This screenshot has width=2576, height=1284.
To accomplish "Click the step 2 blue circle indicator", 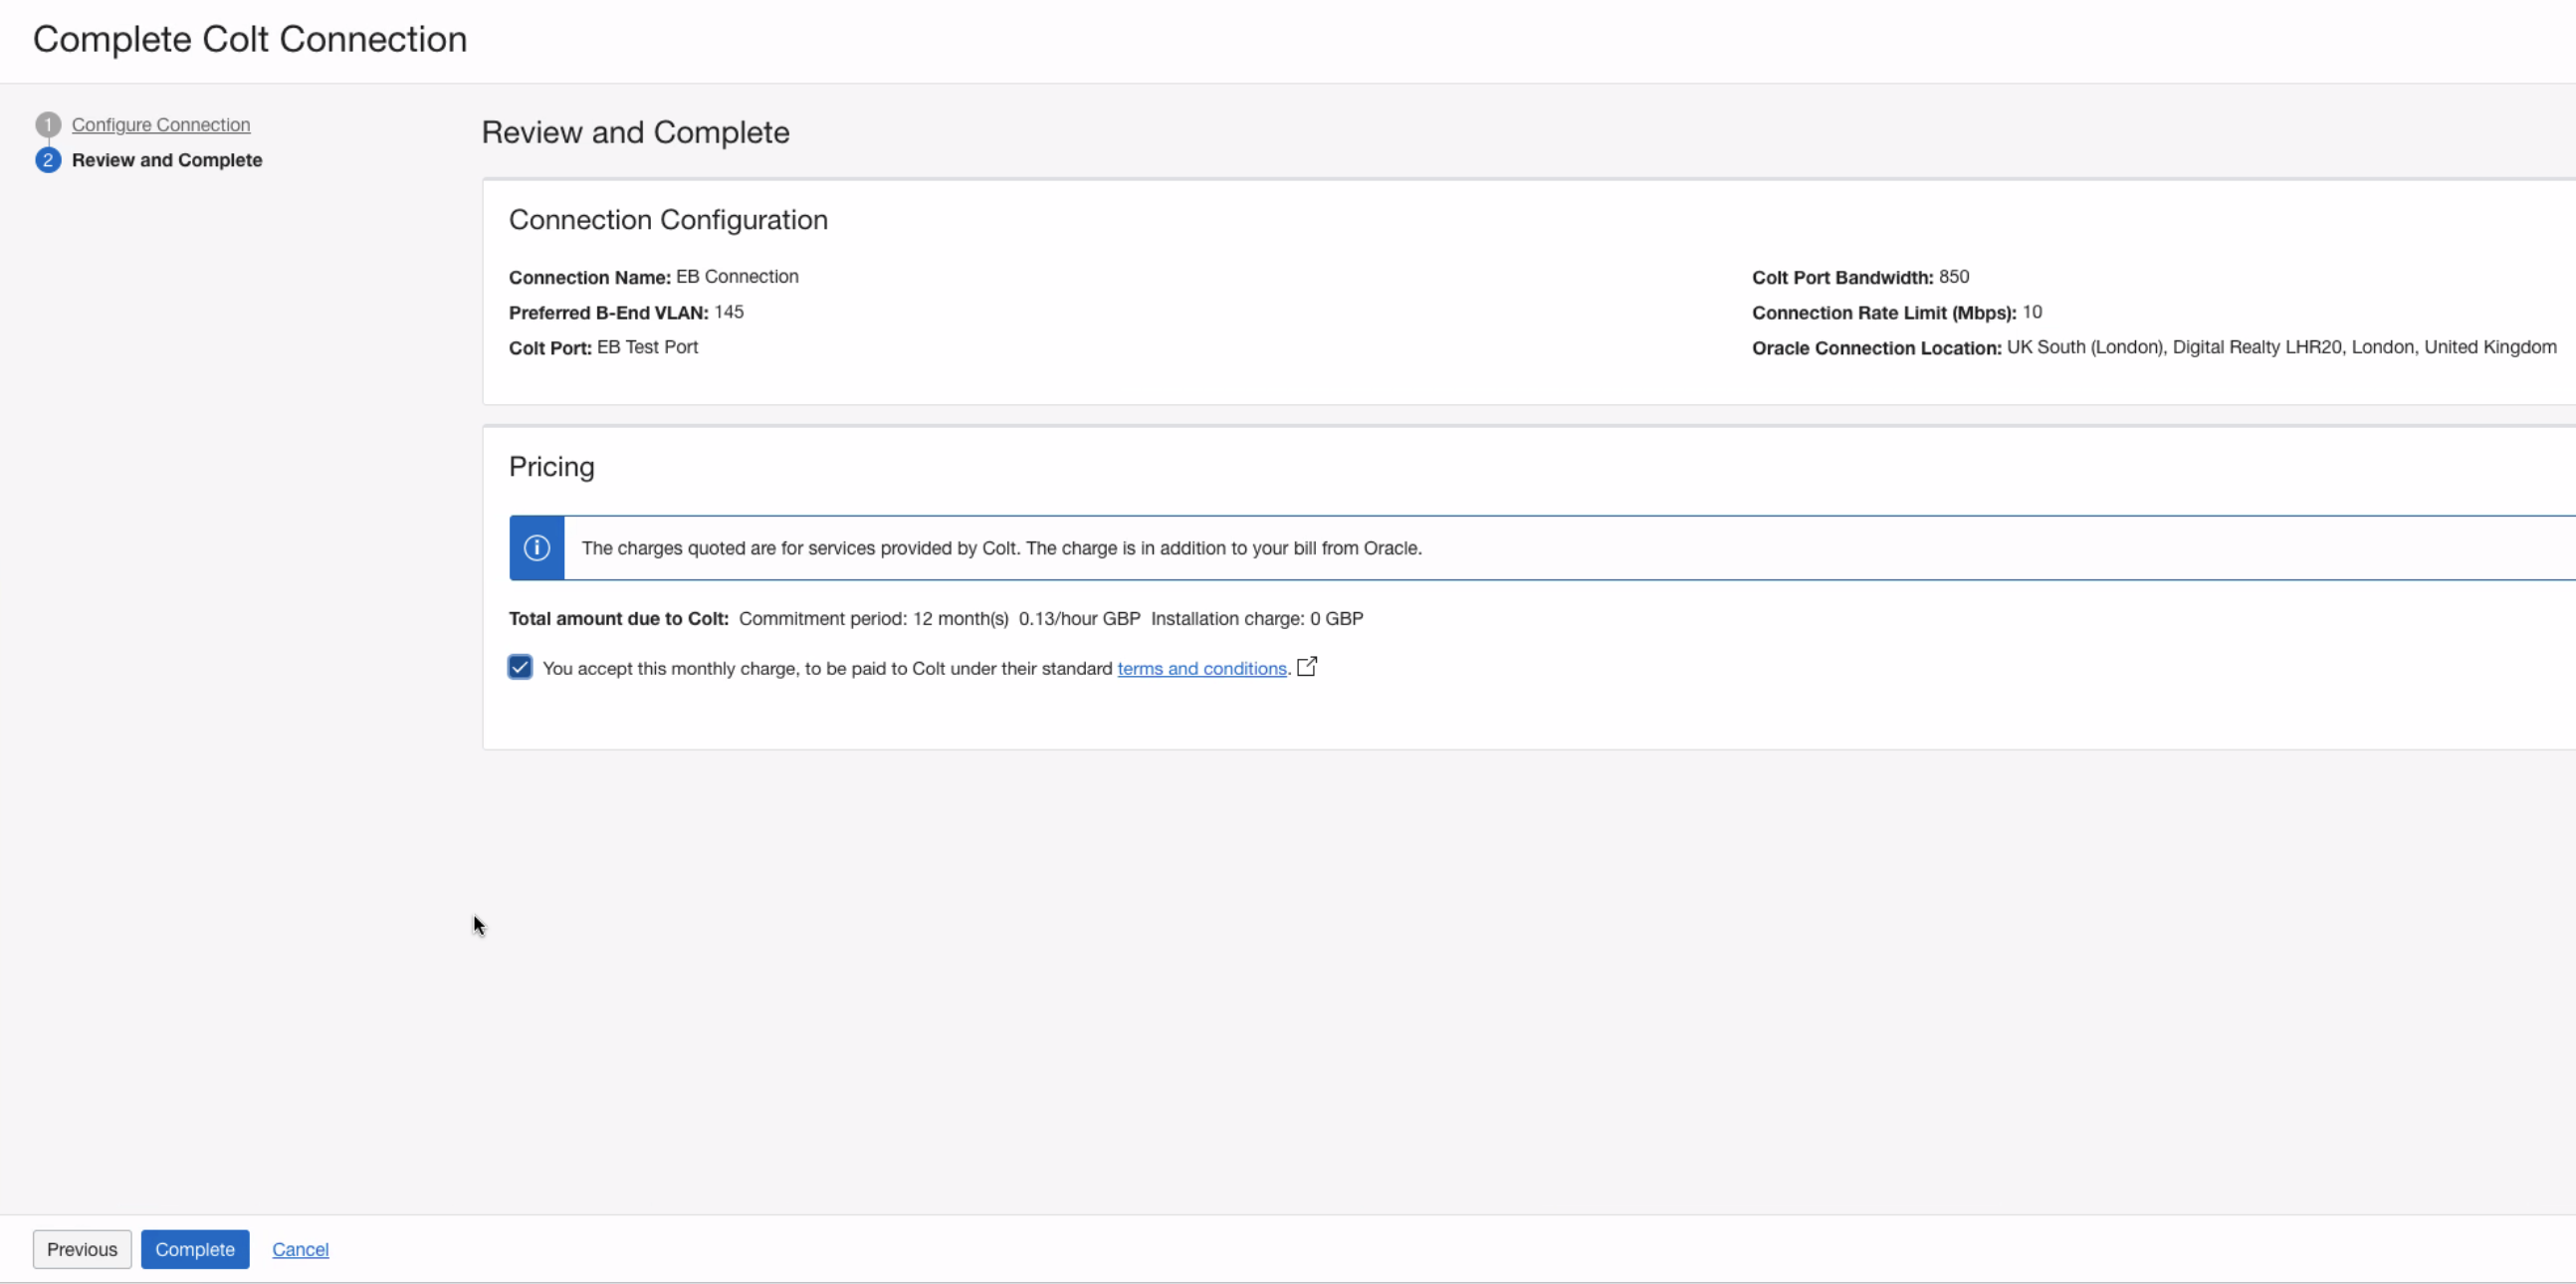I will click(x=47, y=159).
